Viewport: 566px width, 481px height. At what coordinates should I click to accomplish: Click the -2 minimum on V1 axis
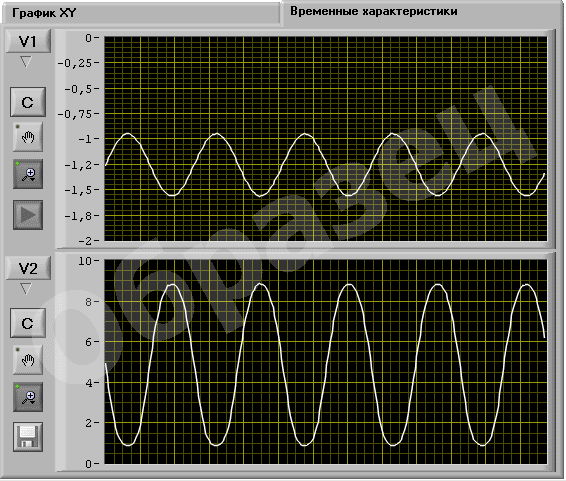coord(85,241)
